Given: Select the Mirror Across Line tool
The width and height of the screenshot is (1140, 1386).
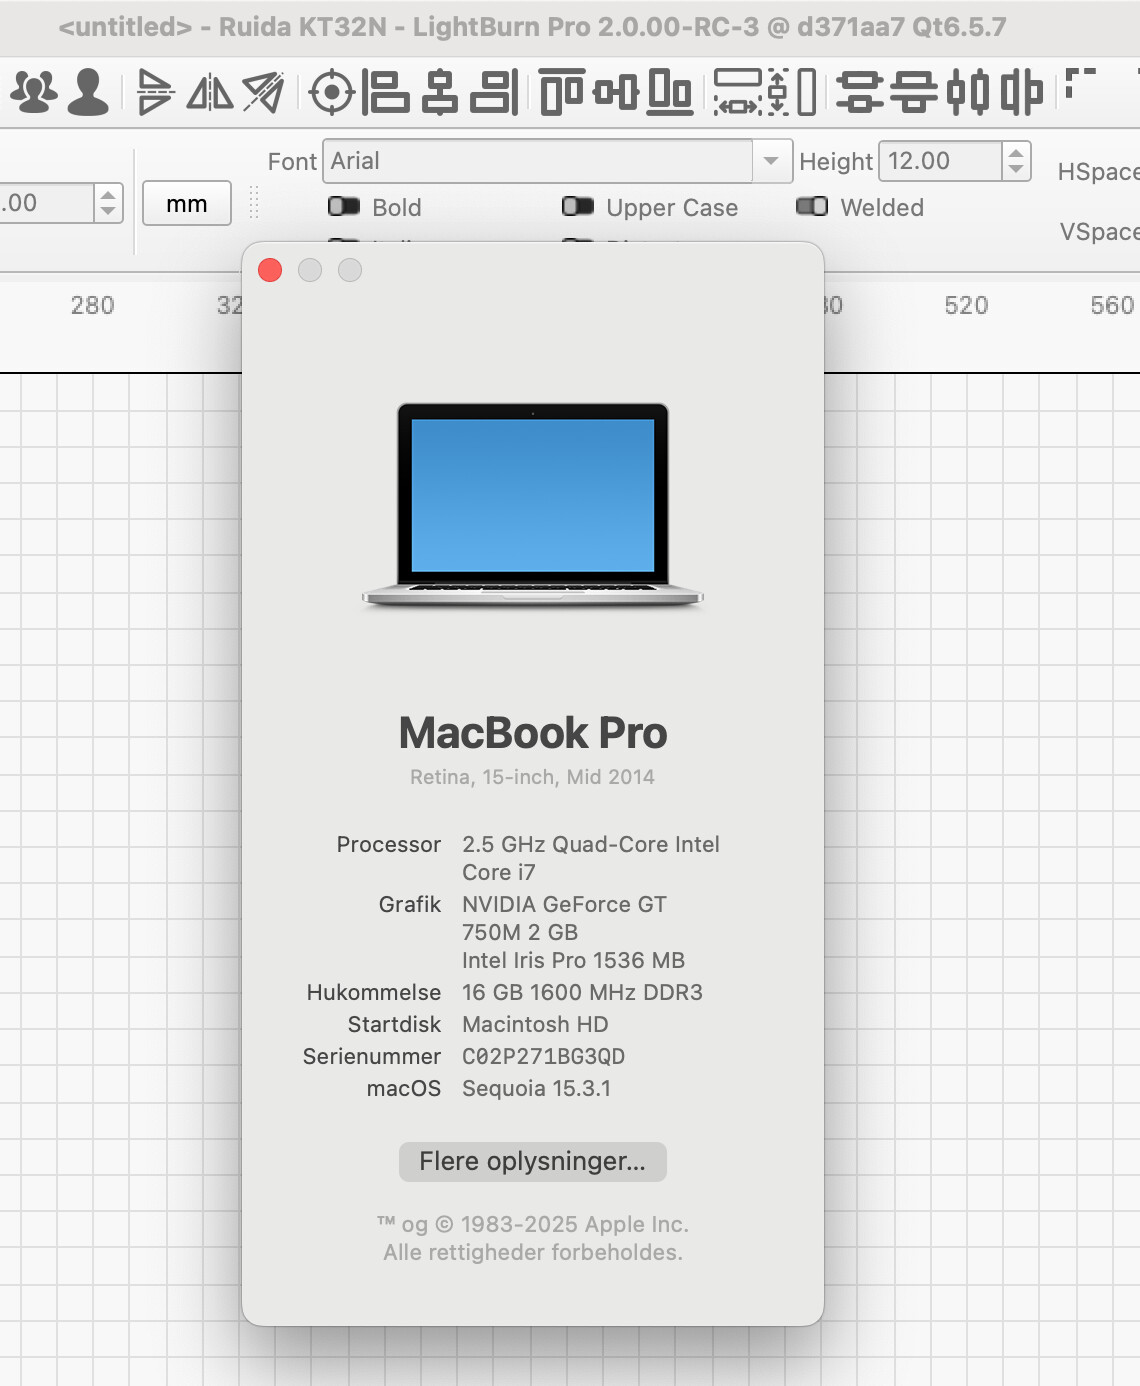Looking at the screenshot, I should pyautogui.click(x=263, y=93).
